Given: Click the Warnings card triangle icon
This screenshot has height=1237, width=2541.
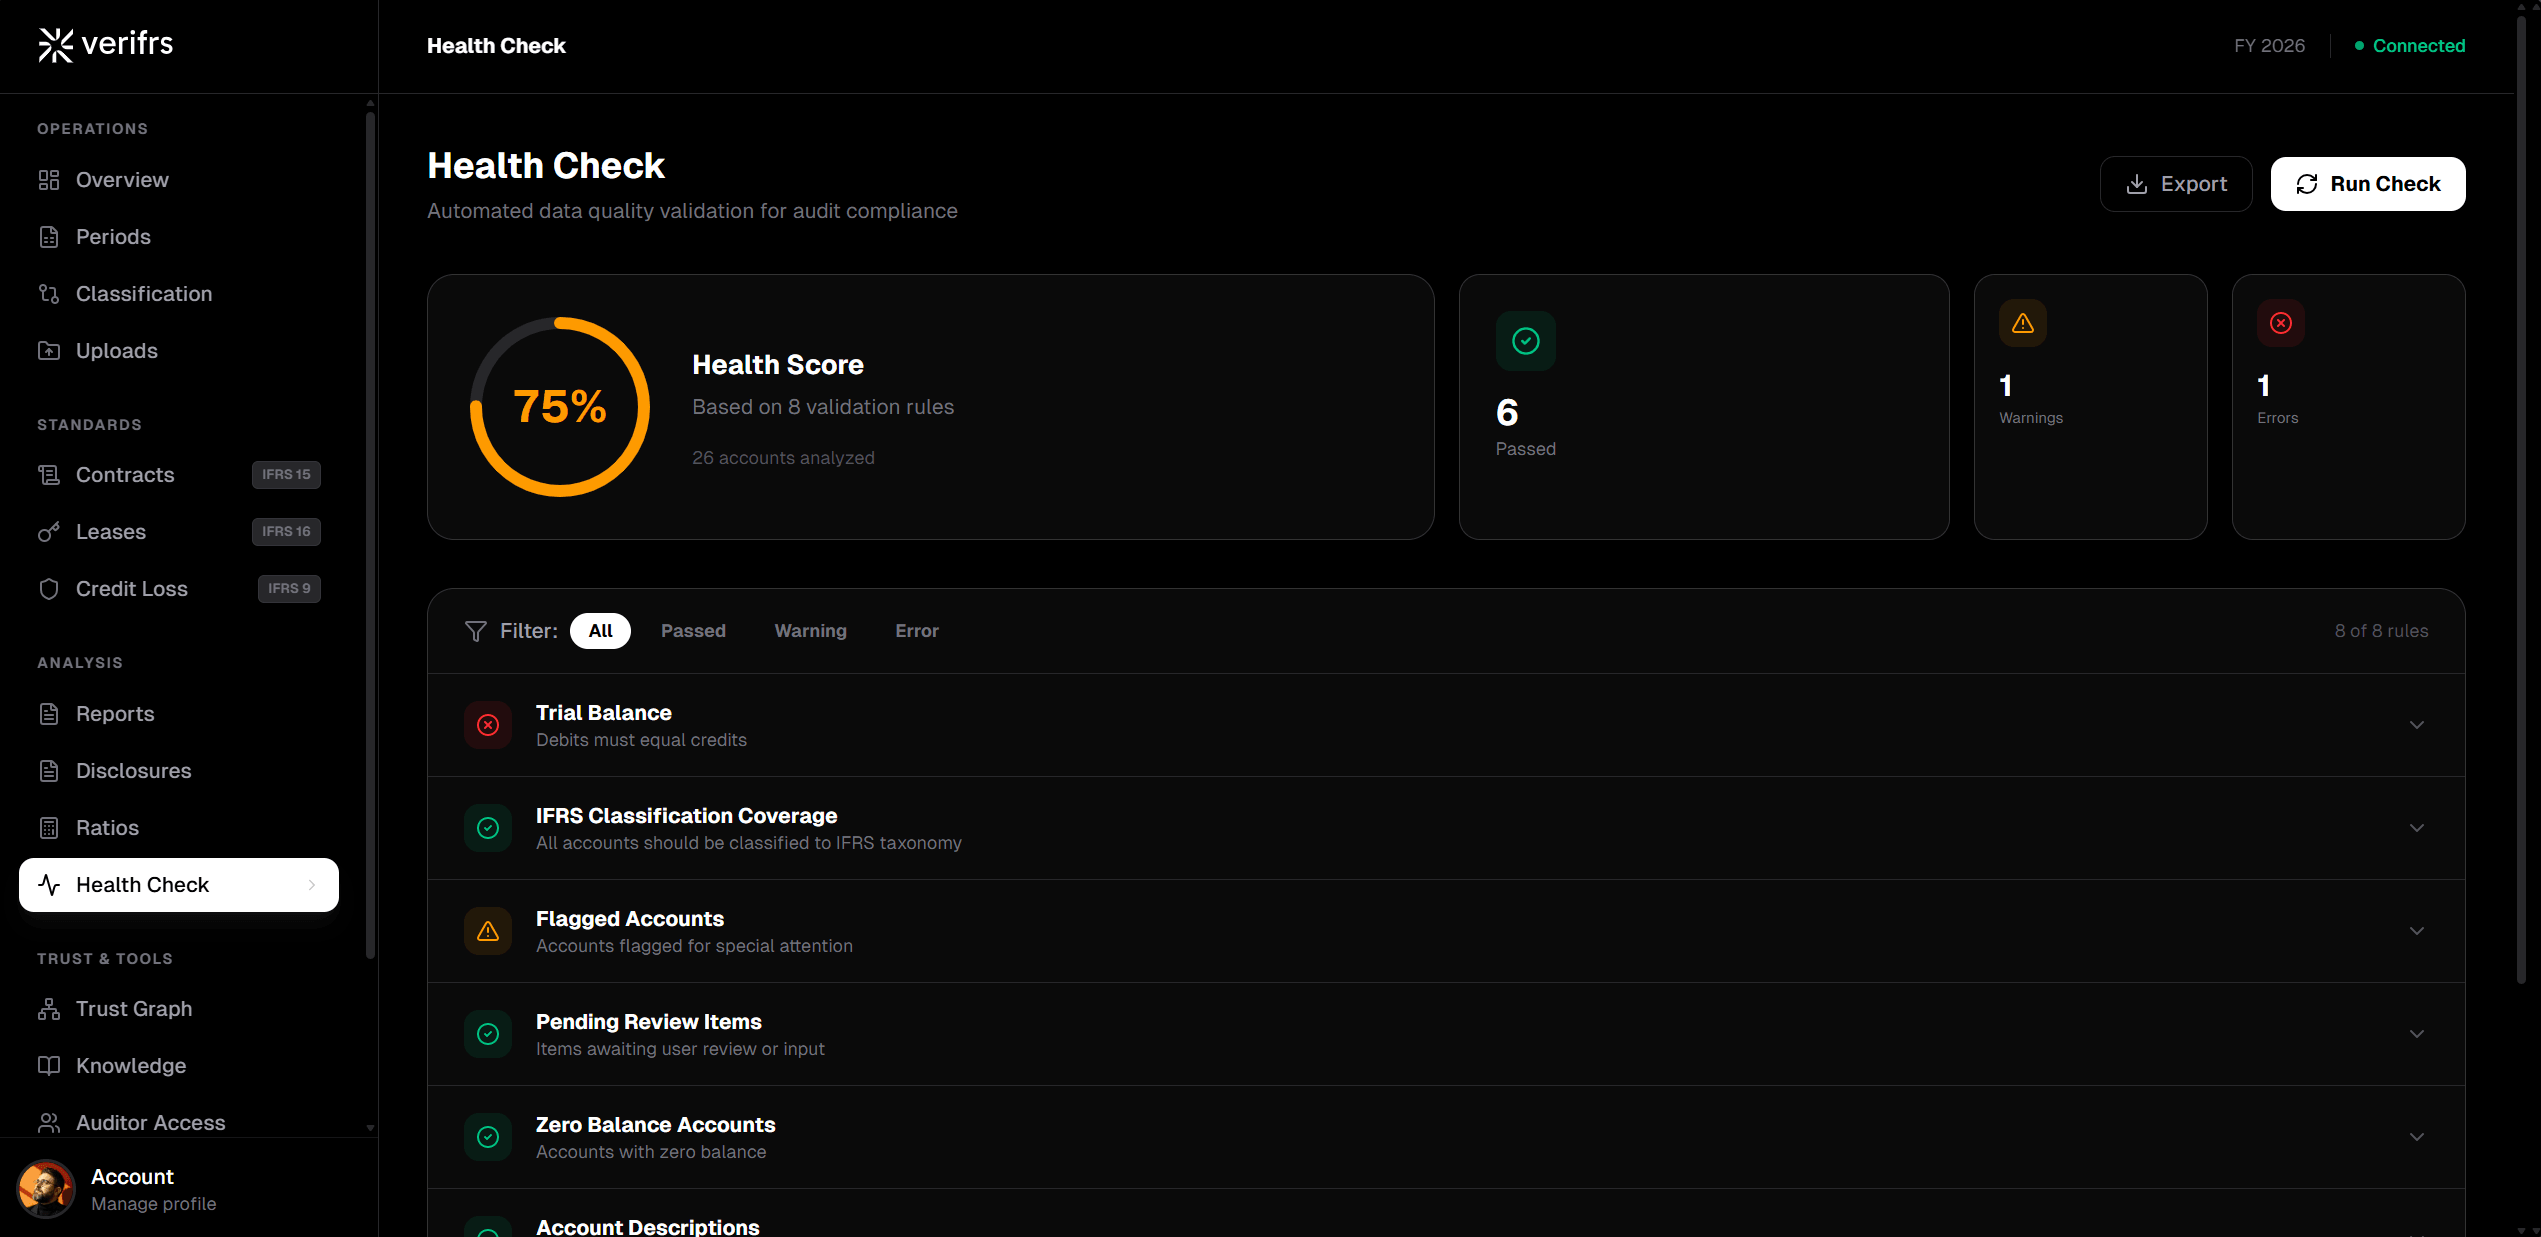Looking at the screenshot, I should pos(2022,323).
